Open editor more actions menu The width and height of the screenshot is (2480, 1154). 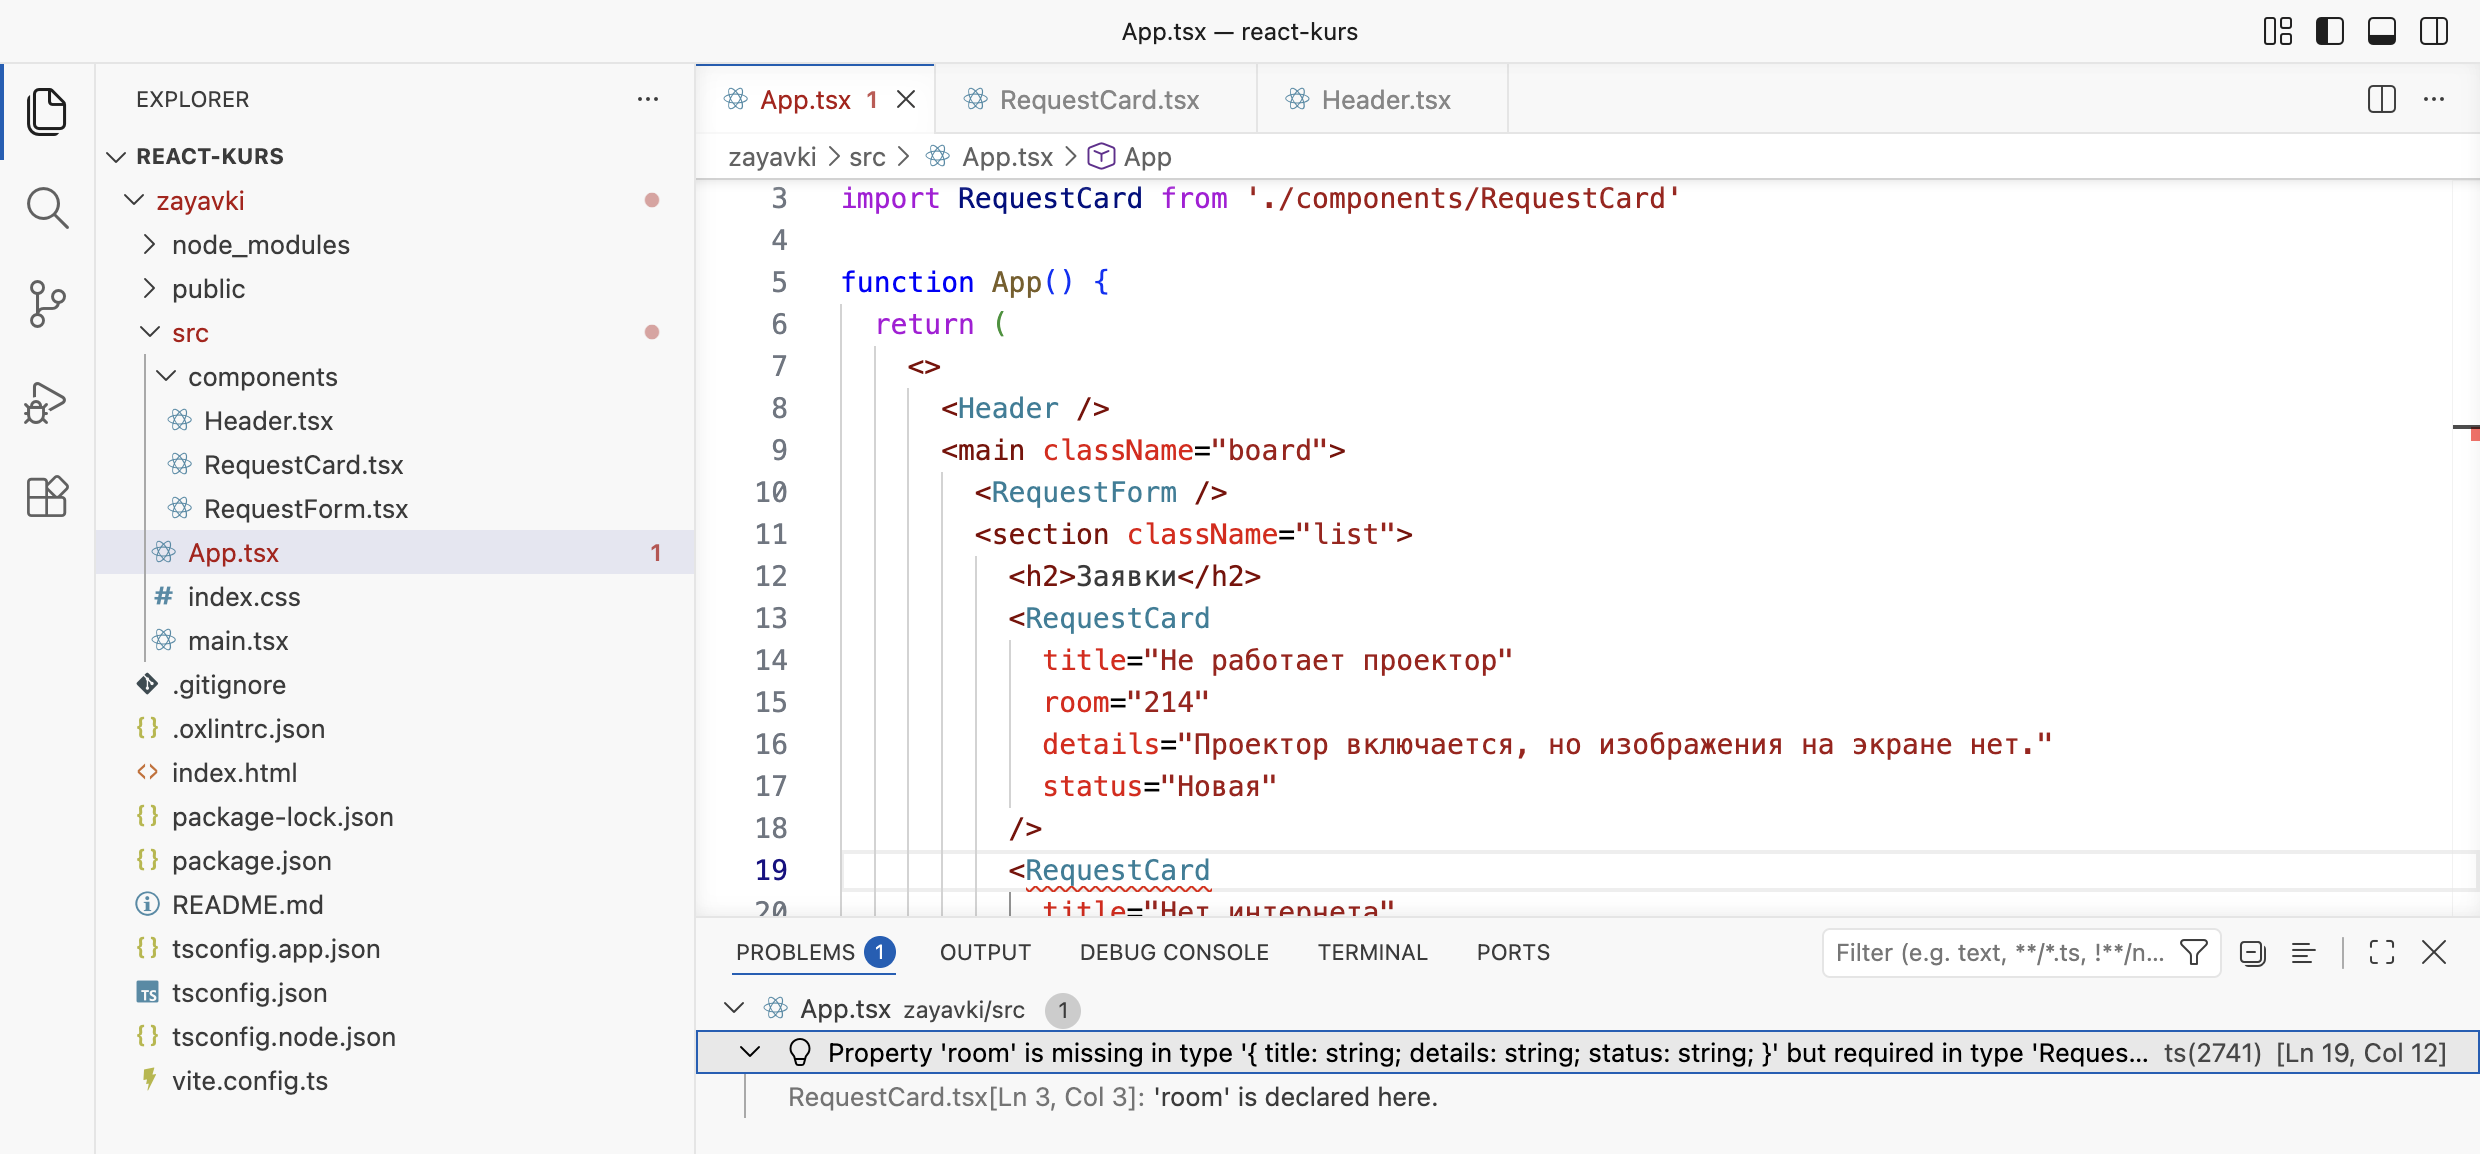point(2434,99)
